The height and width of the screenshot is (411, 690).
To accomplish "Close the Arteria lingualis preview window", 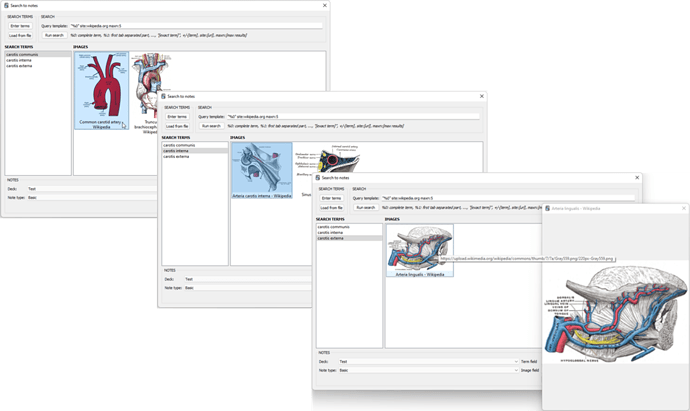I will click(683, 208).
